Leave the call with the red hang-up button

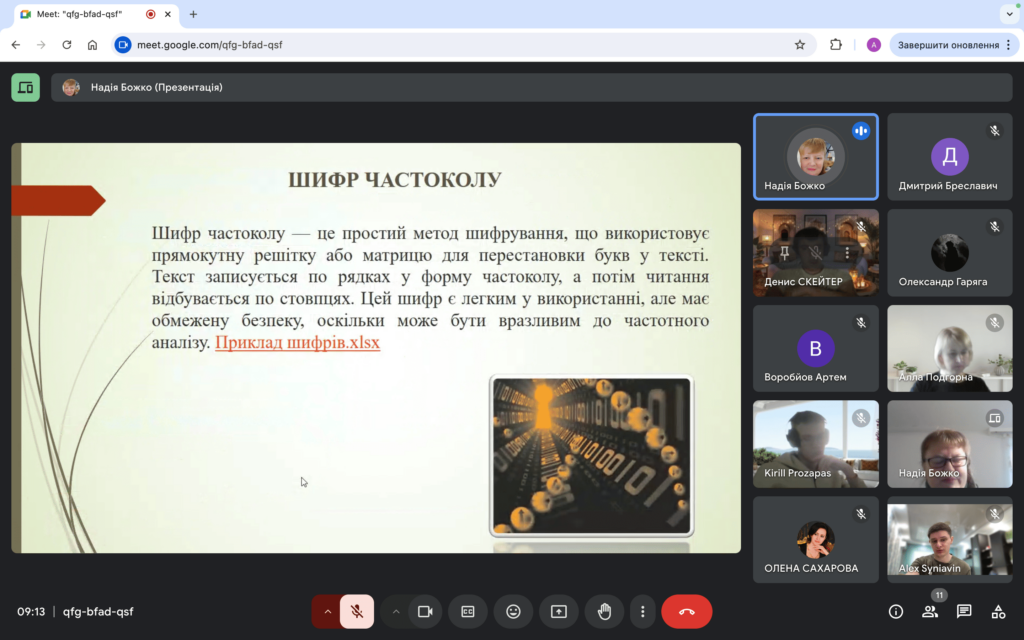[x=686, y=612]
